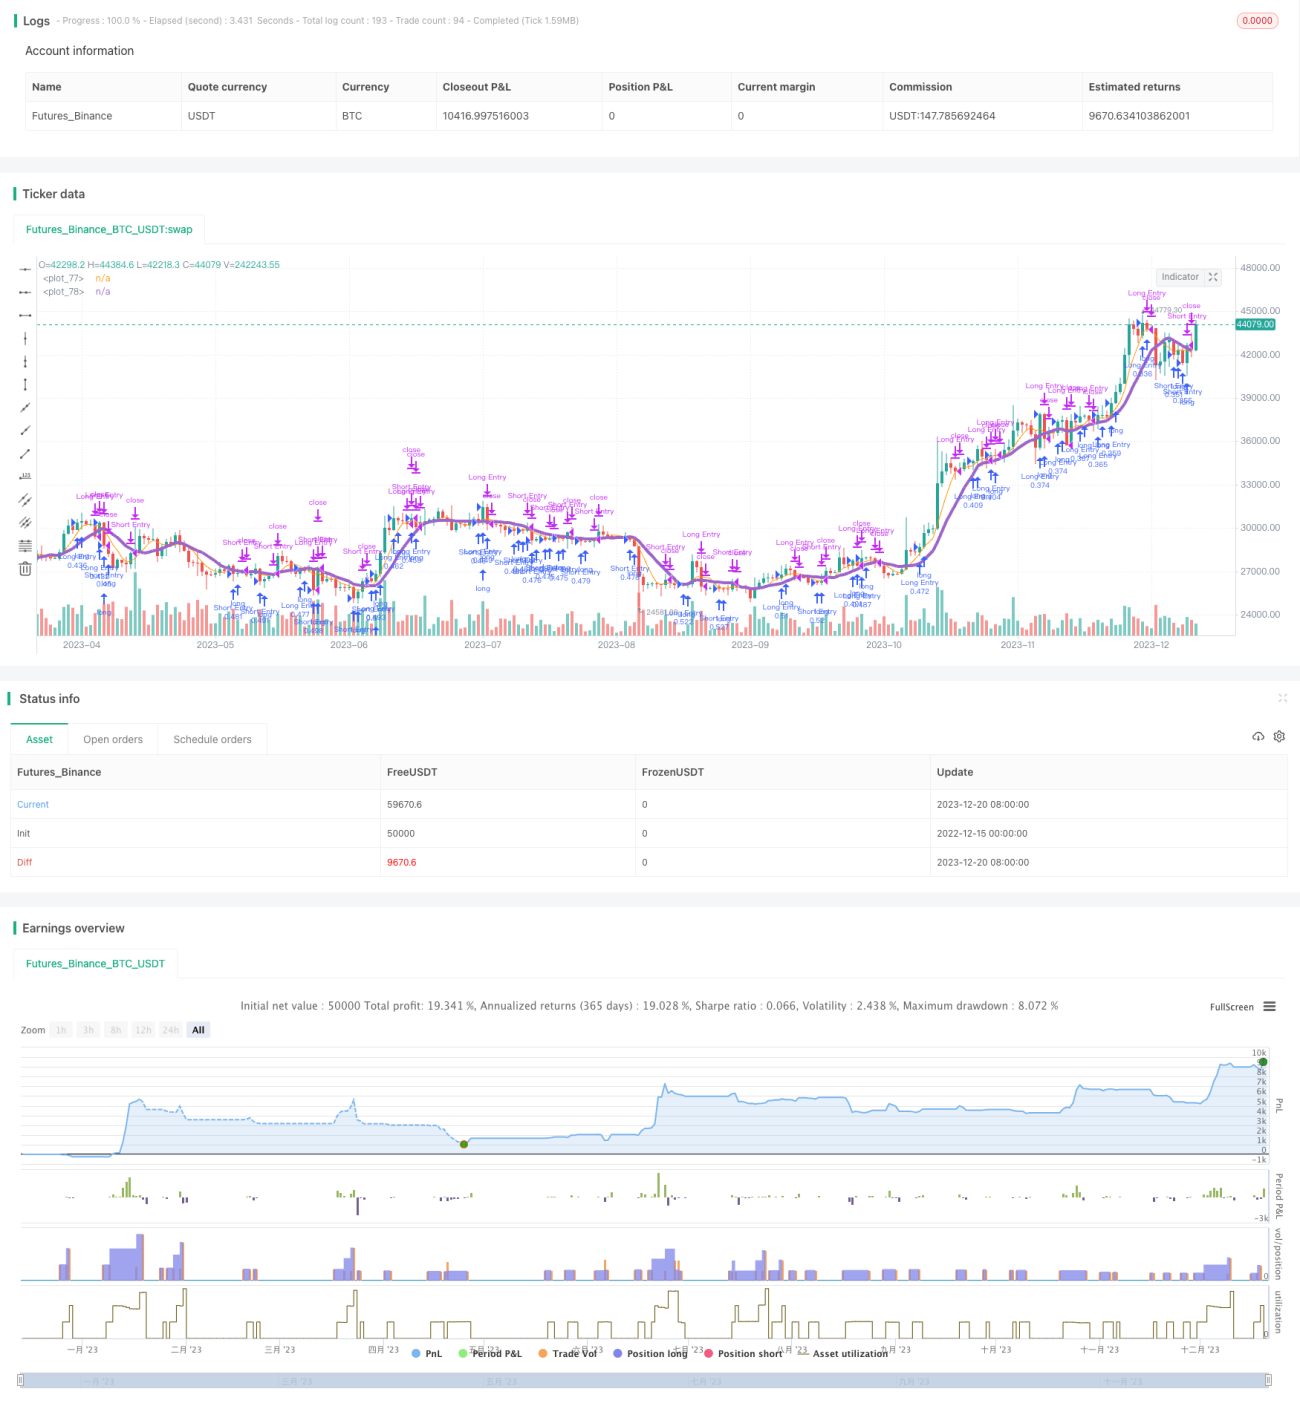
Task: Click the cloud download icon in Status info
Action: 1258,736
